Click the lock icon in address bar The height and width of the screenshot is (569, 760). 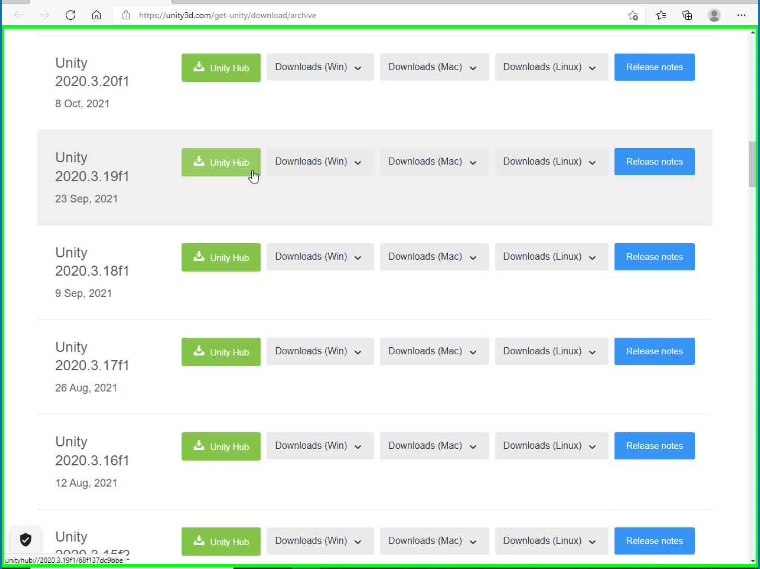pyautogui.click(x=126, y=15)
